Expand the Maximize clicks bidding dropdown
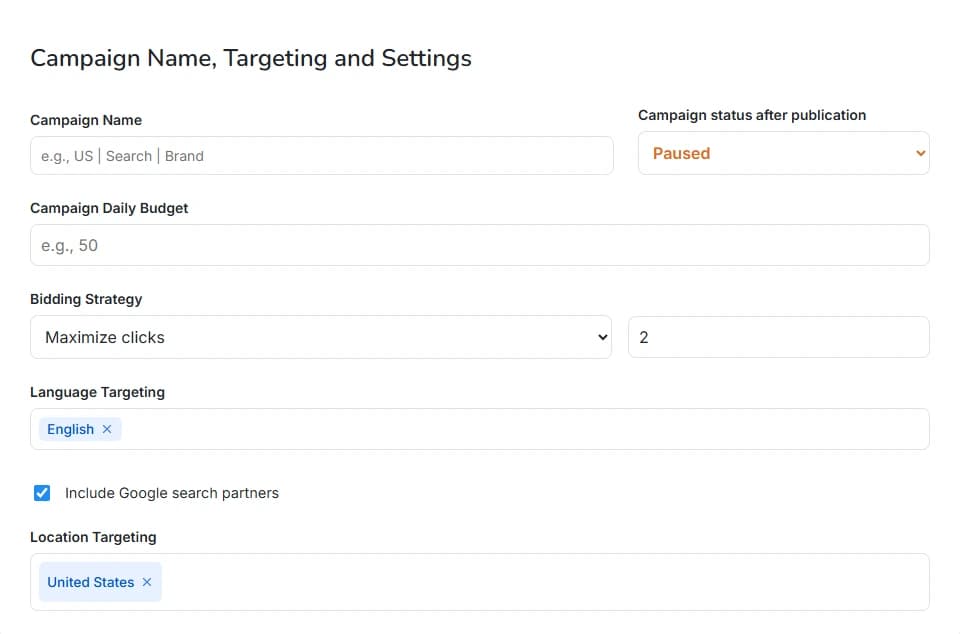The width and height of the screenshot is (960, 634). coord(320,337)
